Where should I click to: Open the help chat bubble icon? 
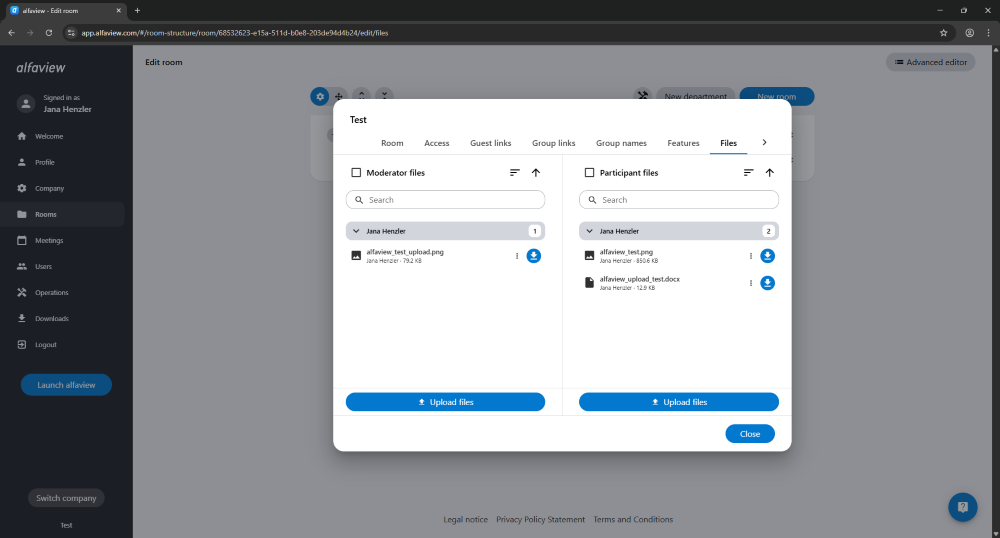(x=962, y=507)
